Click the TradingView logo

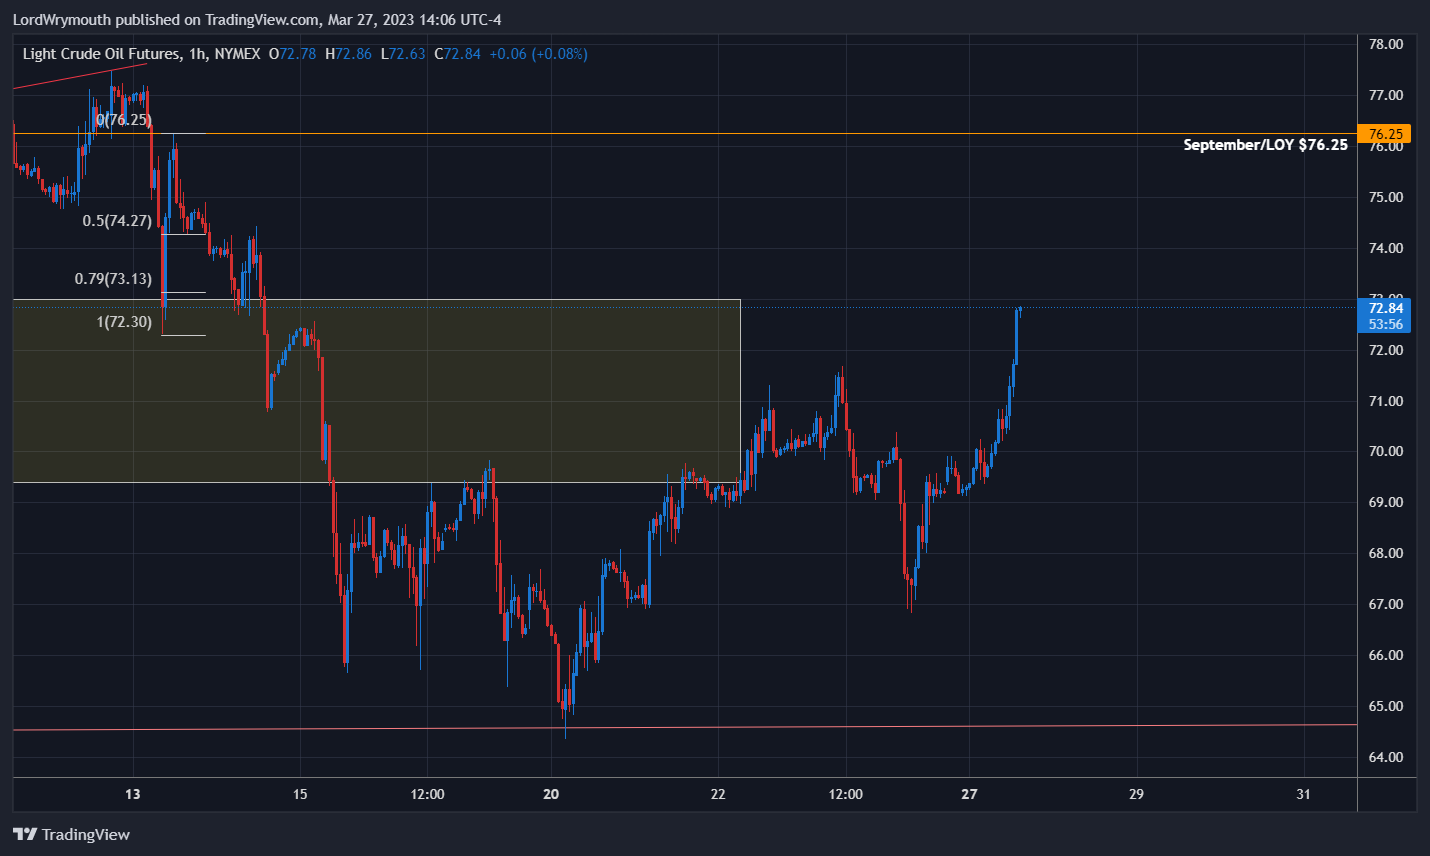click(71, 834)
